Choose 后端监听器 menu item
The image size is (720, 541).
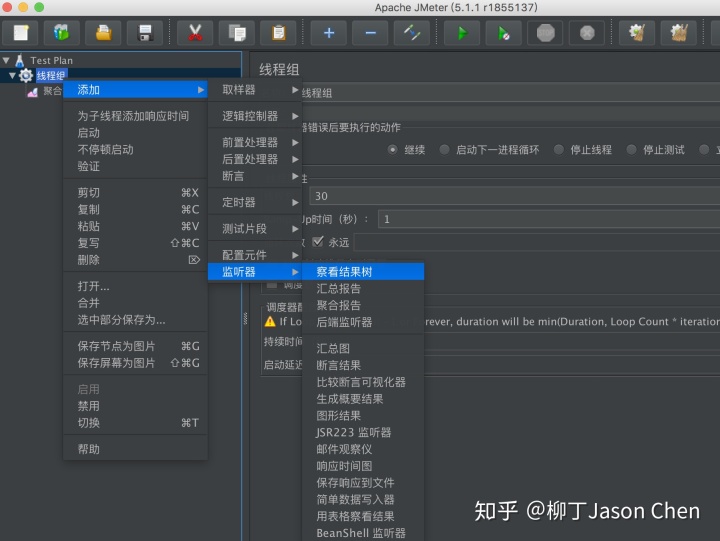click(363, 322)
